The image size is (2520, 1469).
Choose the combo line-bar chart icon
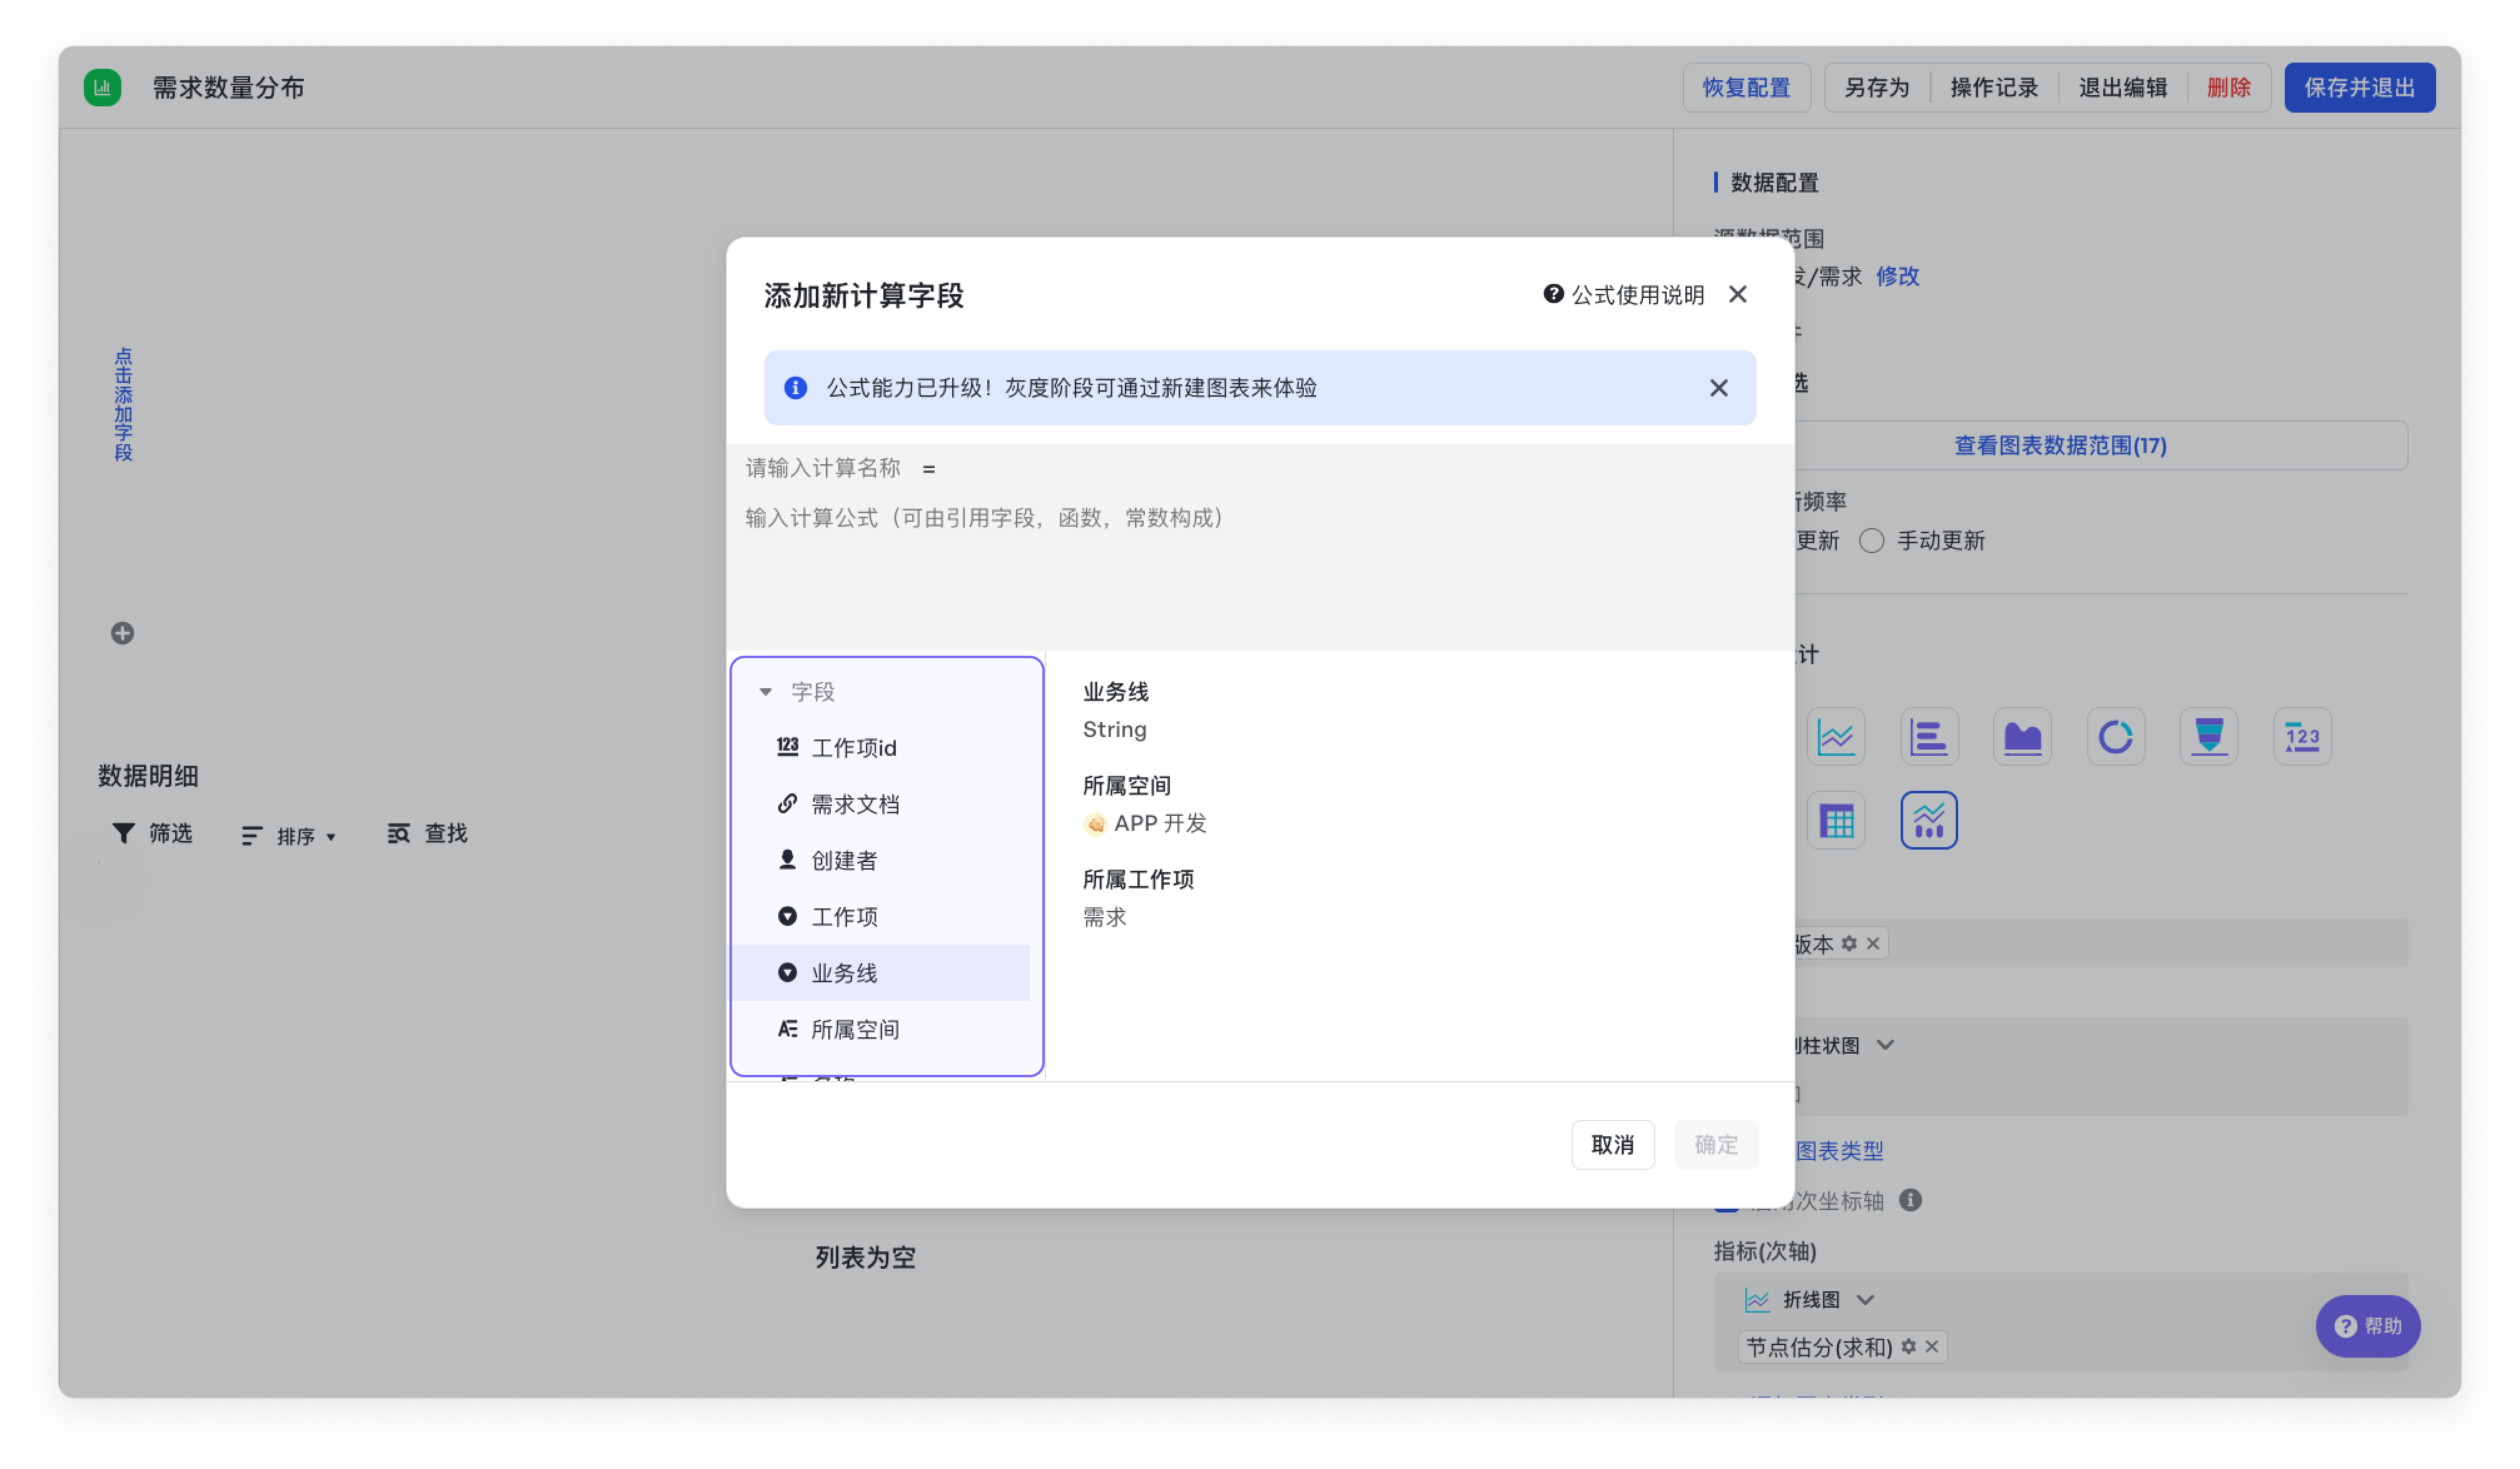coord(1929,821)
